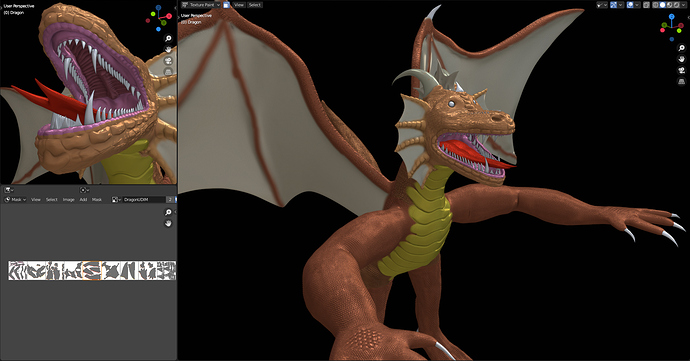
Task: Click zoom magnifier in main viewport
Action: (x=682, y=48)
